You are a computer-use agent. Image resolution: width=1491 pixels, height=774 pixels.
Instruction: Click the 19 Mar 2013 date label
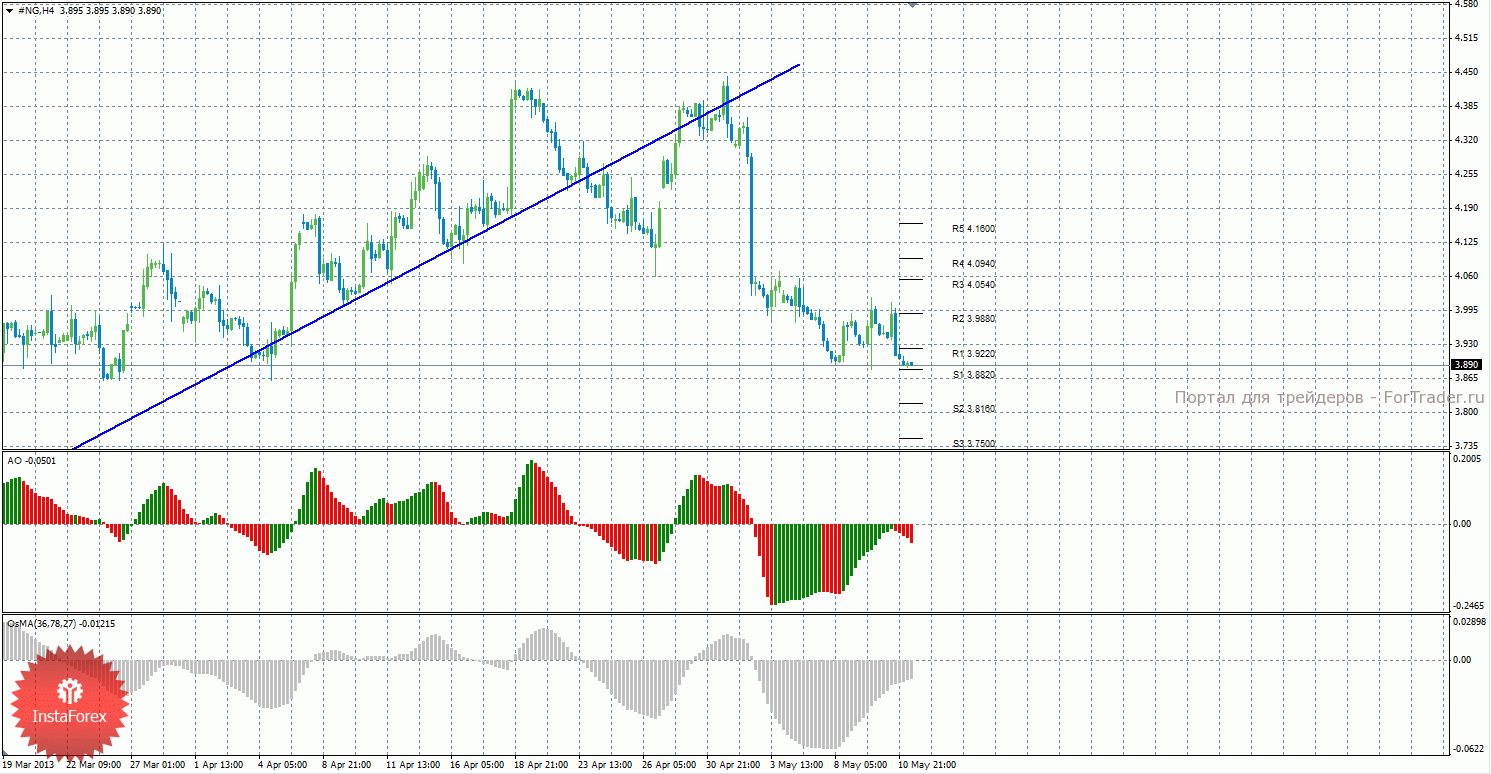coord(28,766)
